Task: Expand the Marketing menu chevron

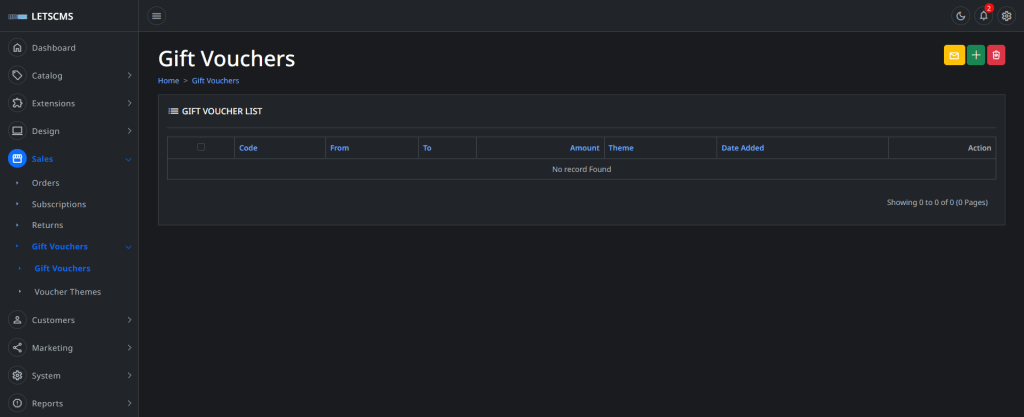Action: (129, 348)
